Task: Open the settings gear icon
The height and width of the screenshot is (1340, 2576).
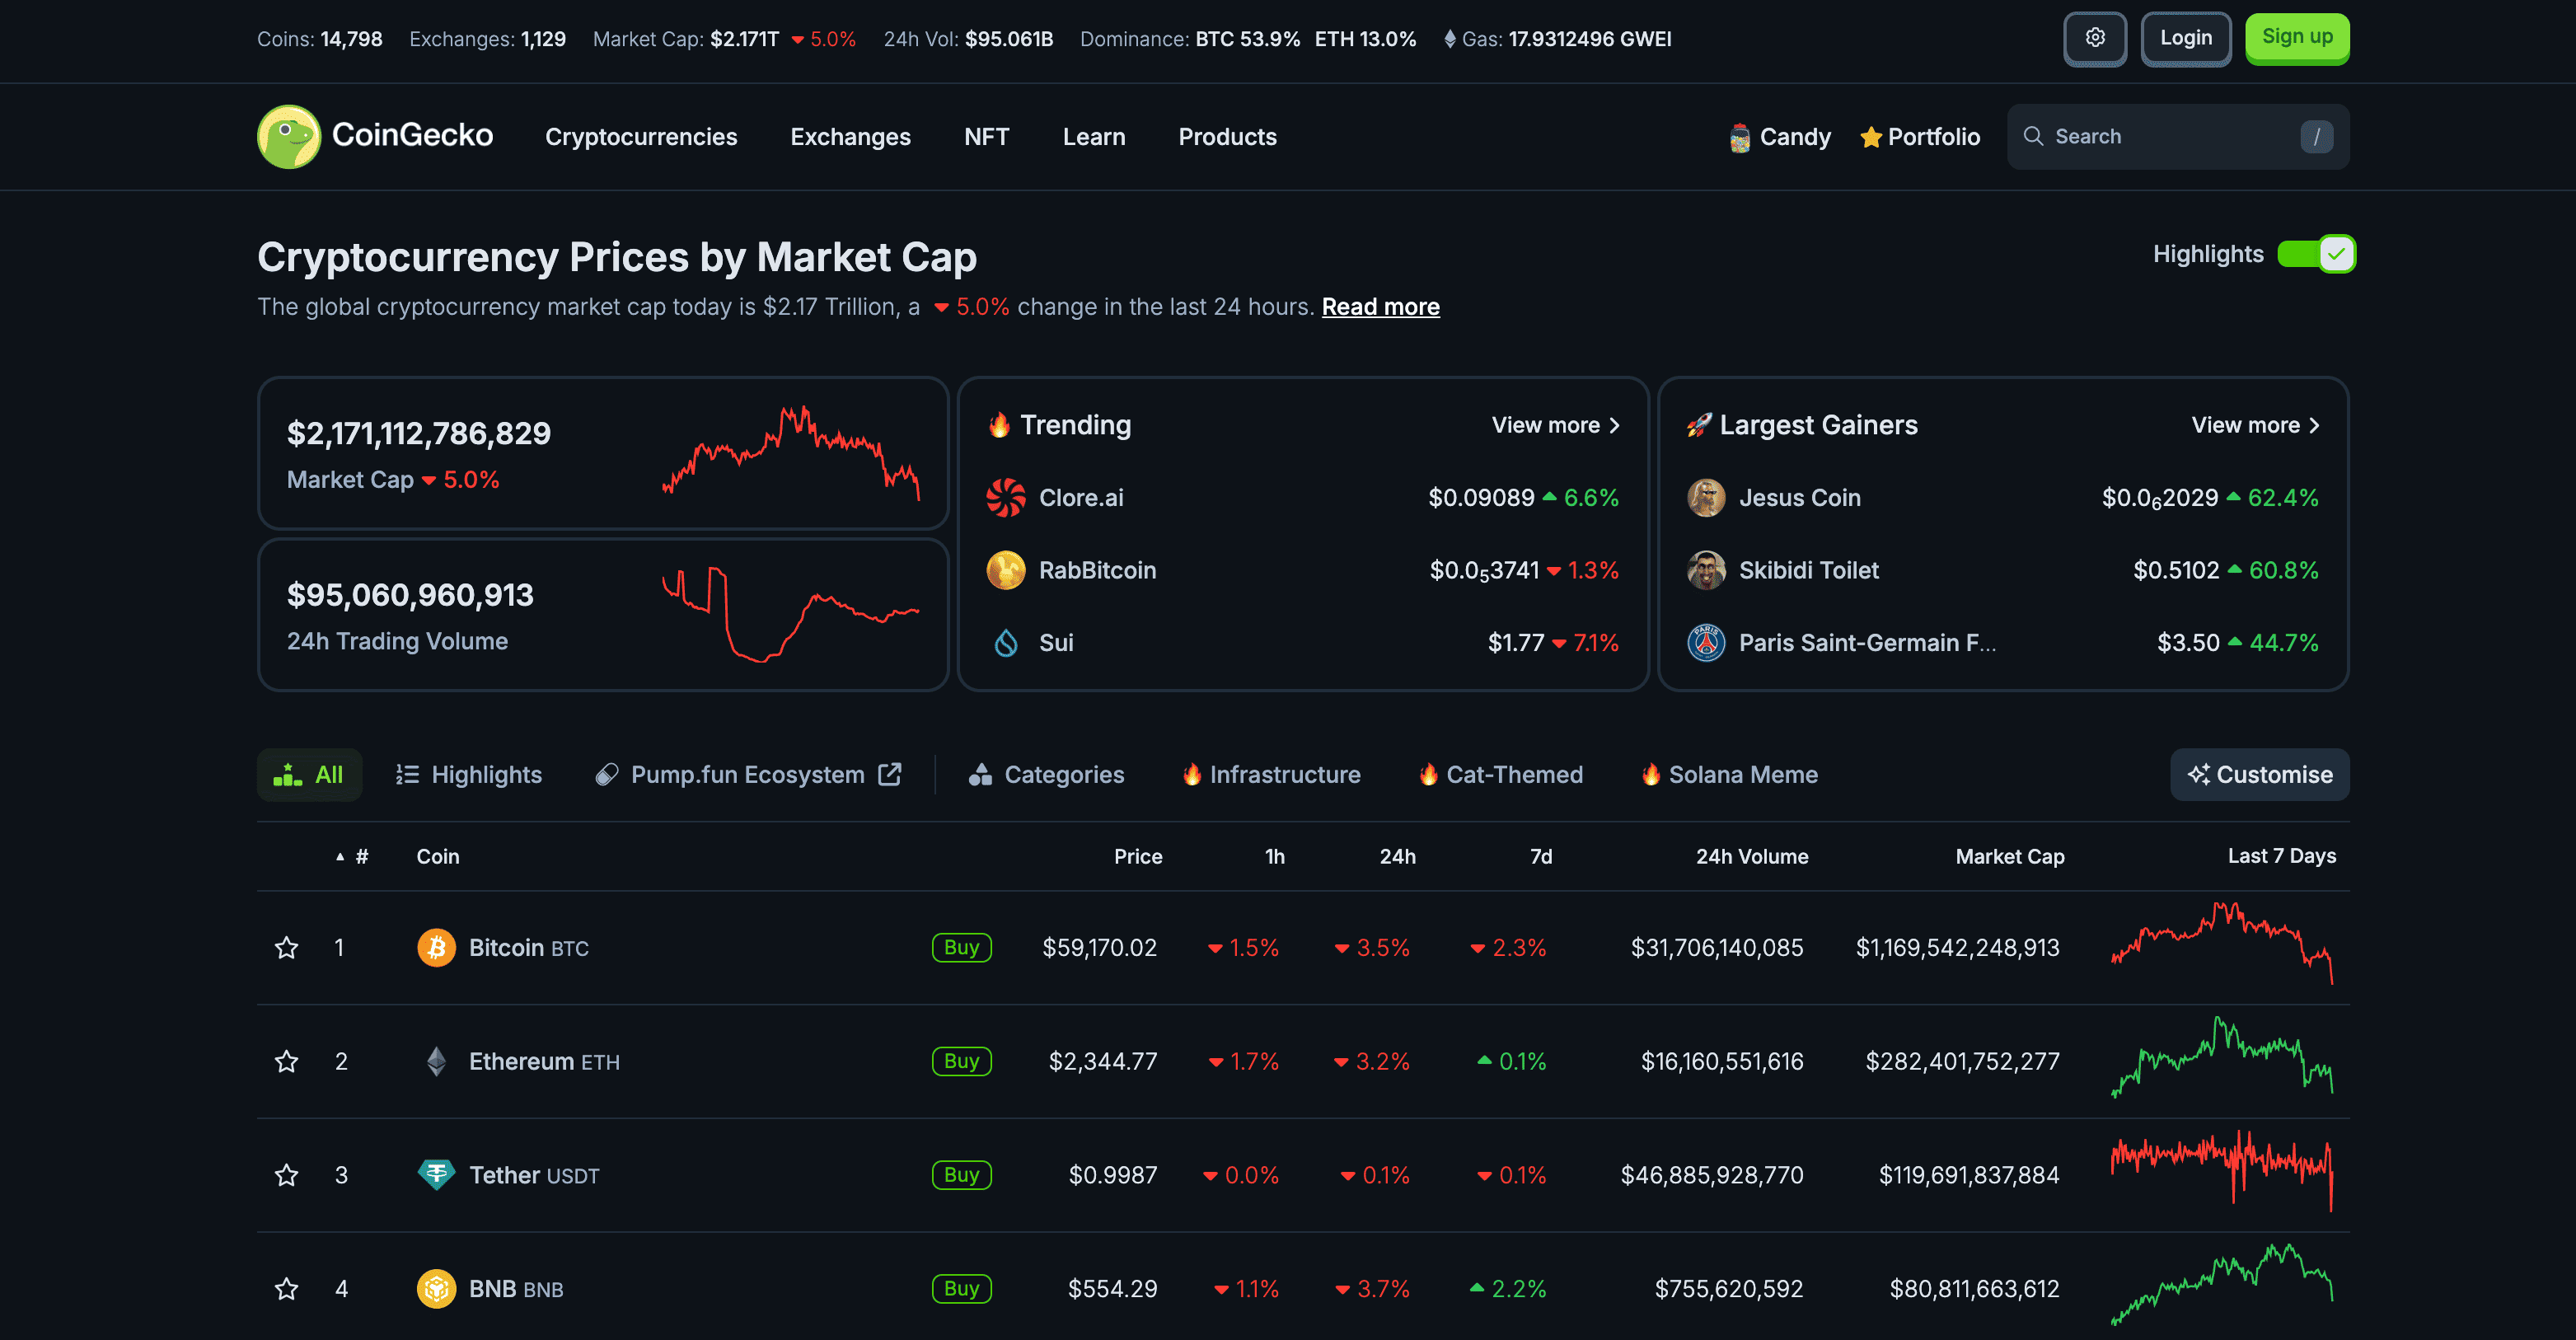Action: (2095, 38)
